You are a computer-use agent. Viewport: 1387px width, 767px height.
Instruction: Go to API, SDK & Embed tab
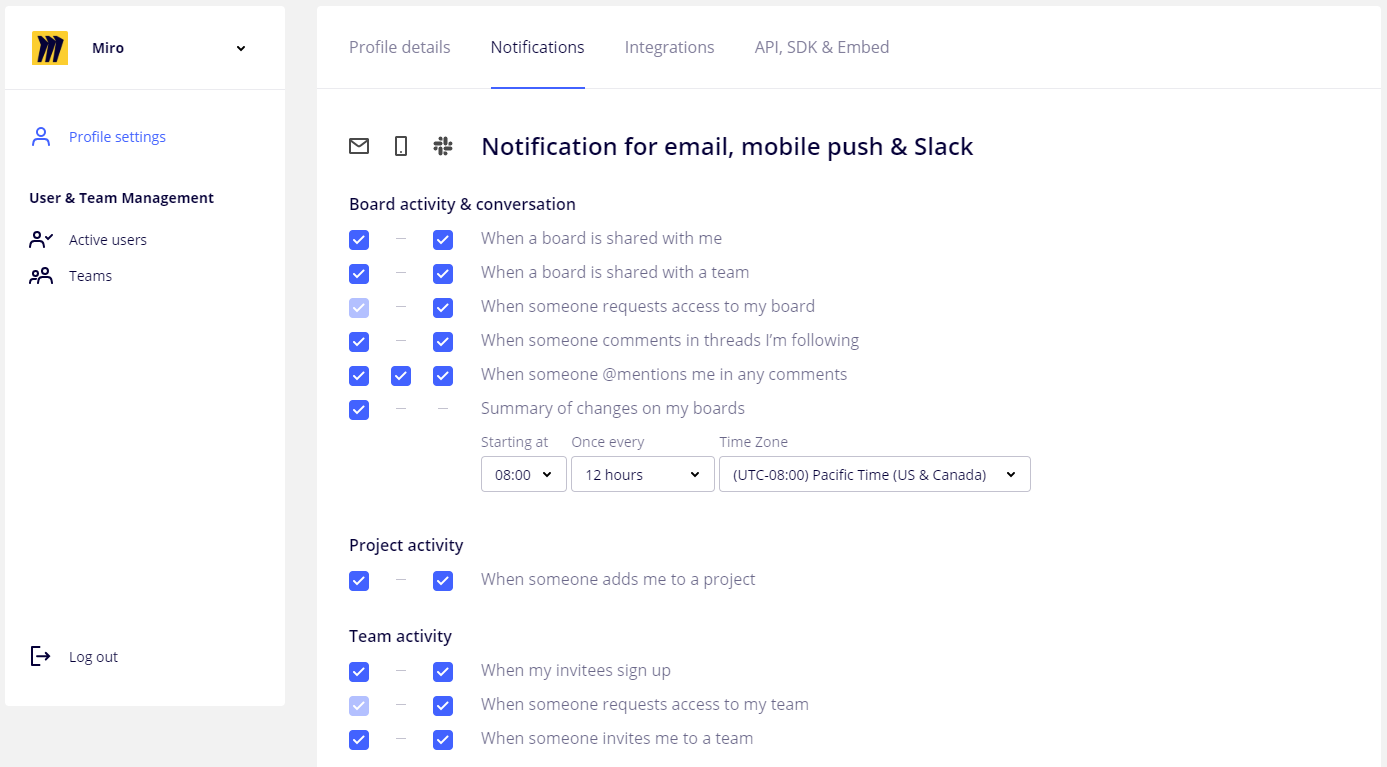821,47
